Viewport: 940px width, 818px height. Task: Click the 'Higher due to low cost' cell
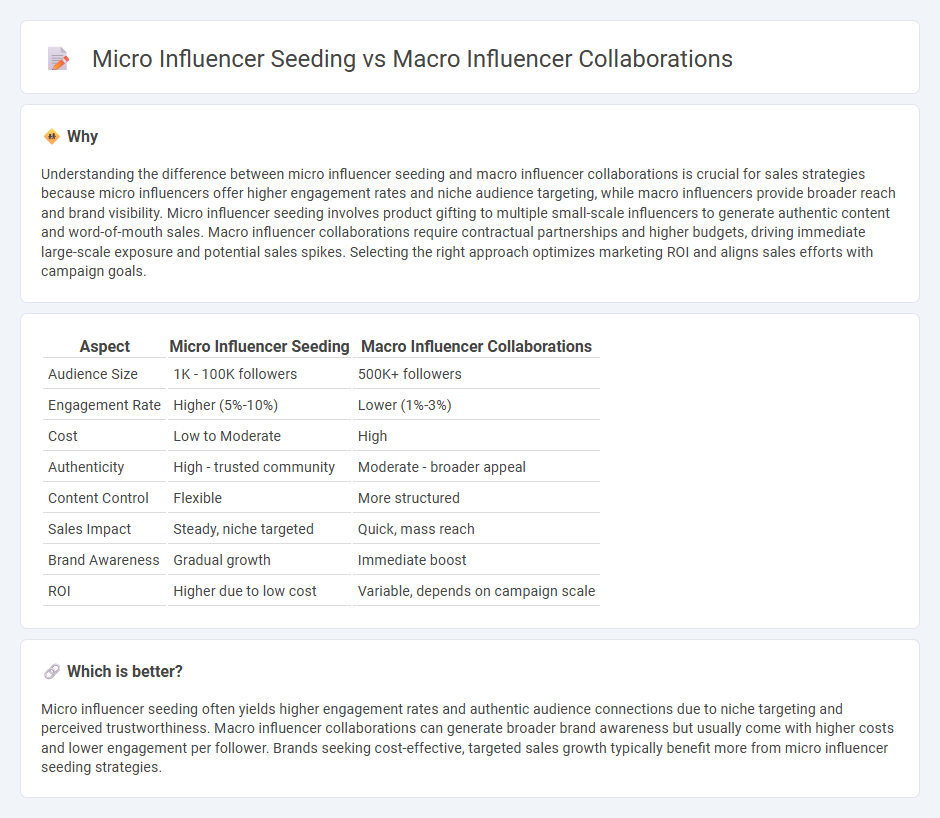pos(245,591)
